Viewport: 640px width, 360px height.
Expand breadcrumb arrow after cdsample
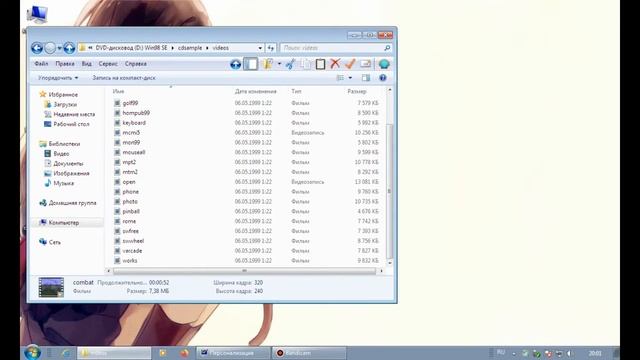(x=207, y=48)
